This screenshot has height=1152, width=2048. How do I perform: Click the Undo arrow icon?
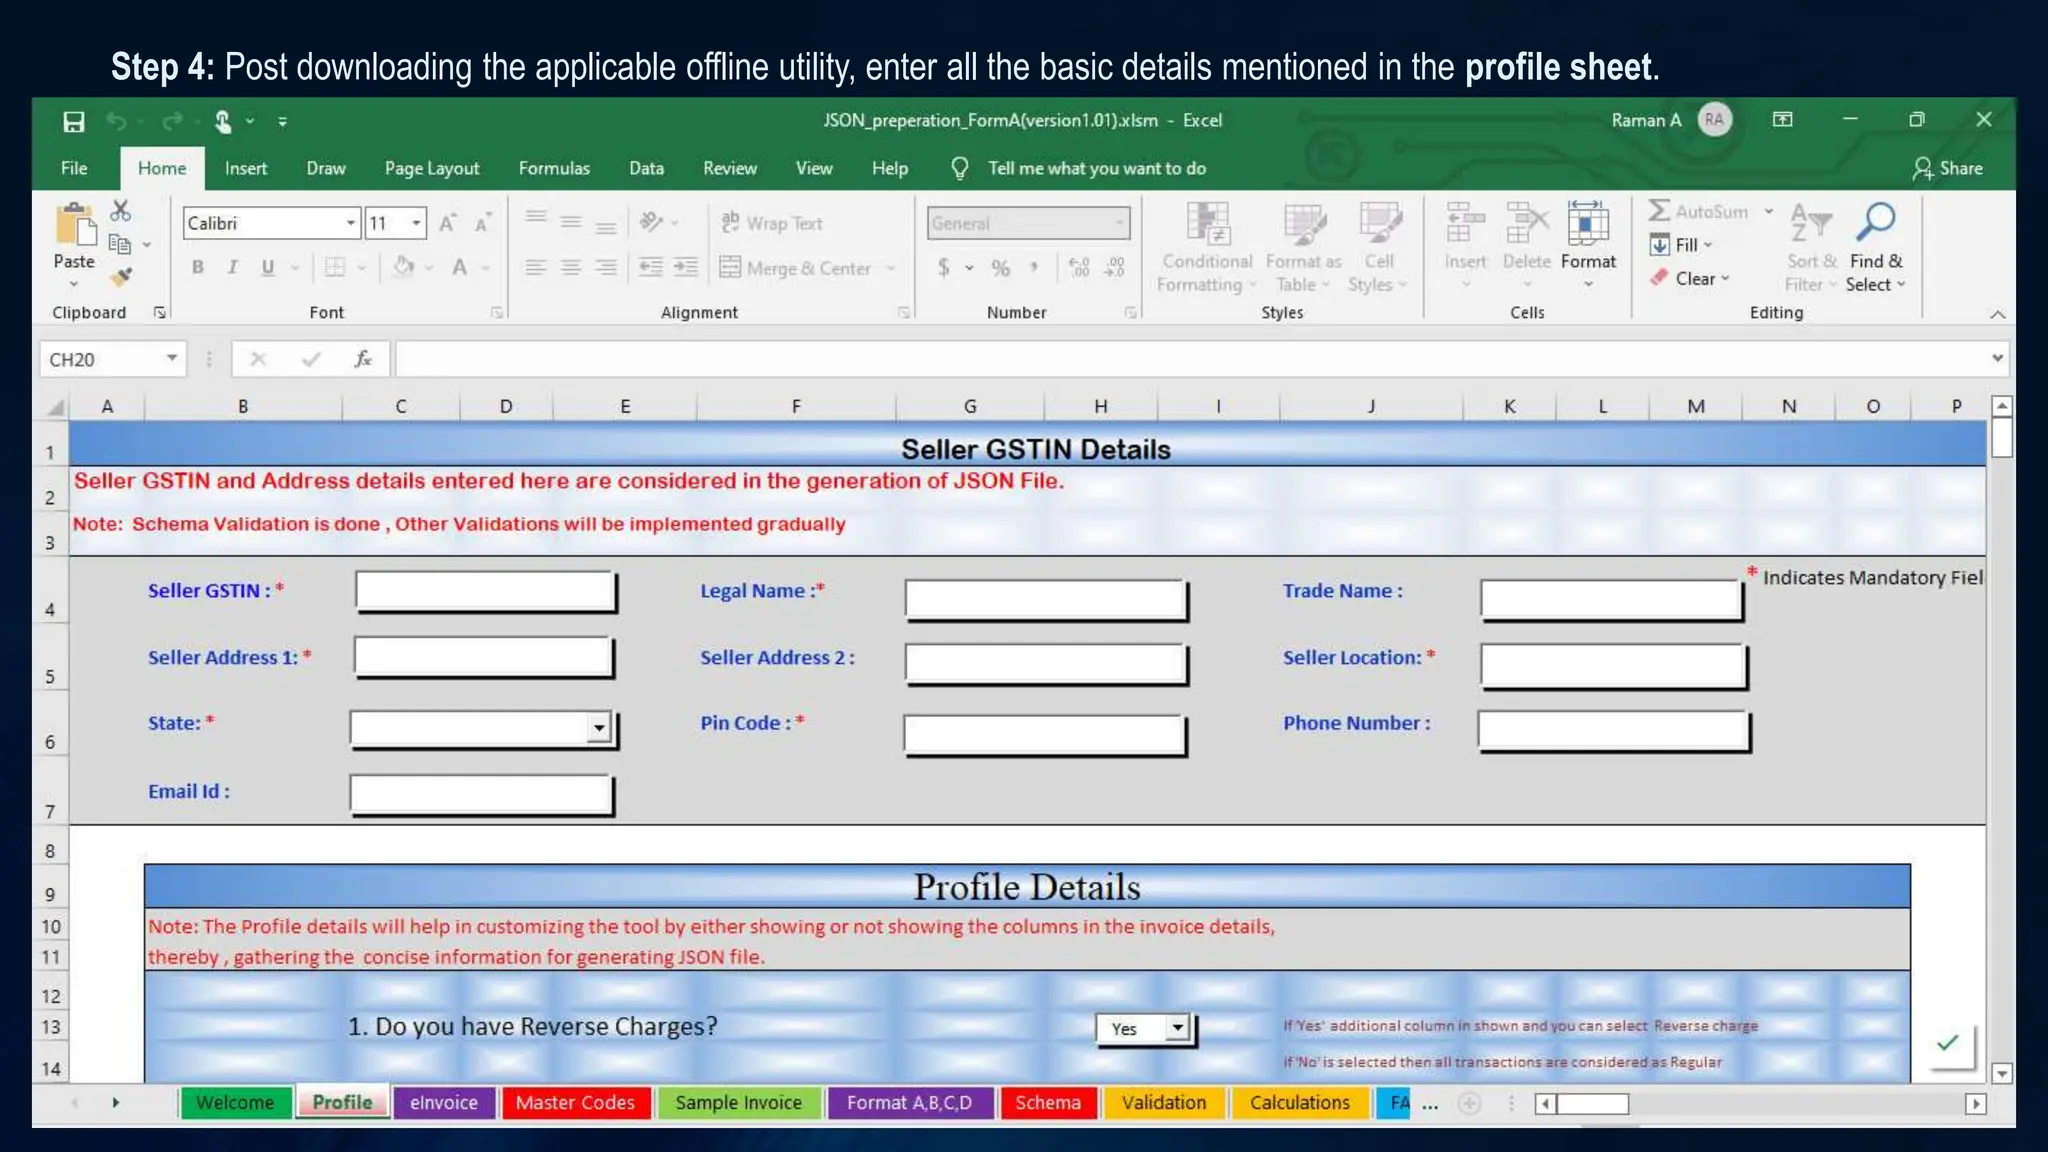click(x=117, y=121)
